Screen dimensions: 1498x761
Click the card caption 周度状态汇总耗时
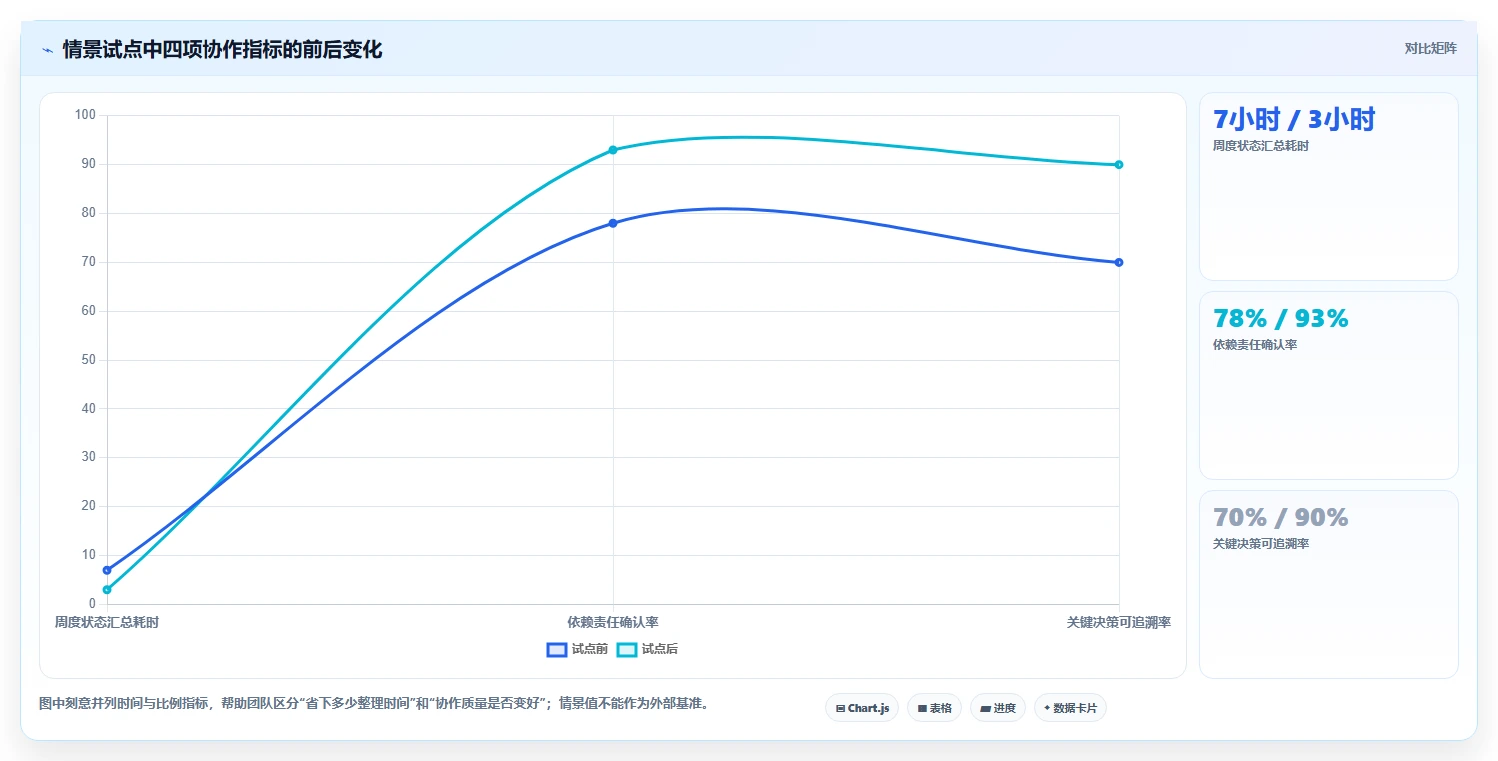tap(1261, 146)
